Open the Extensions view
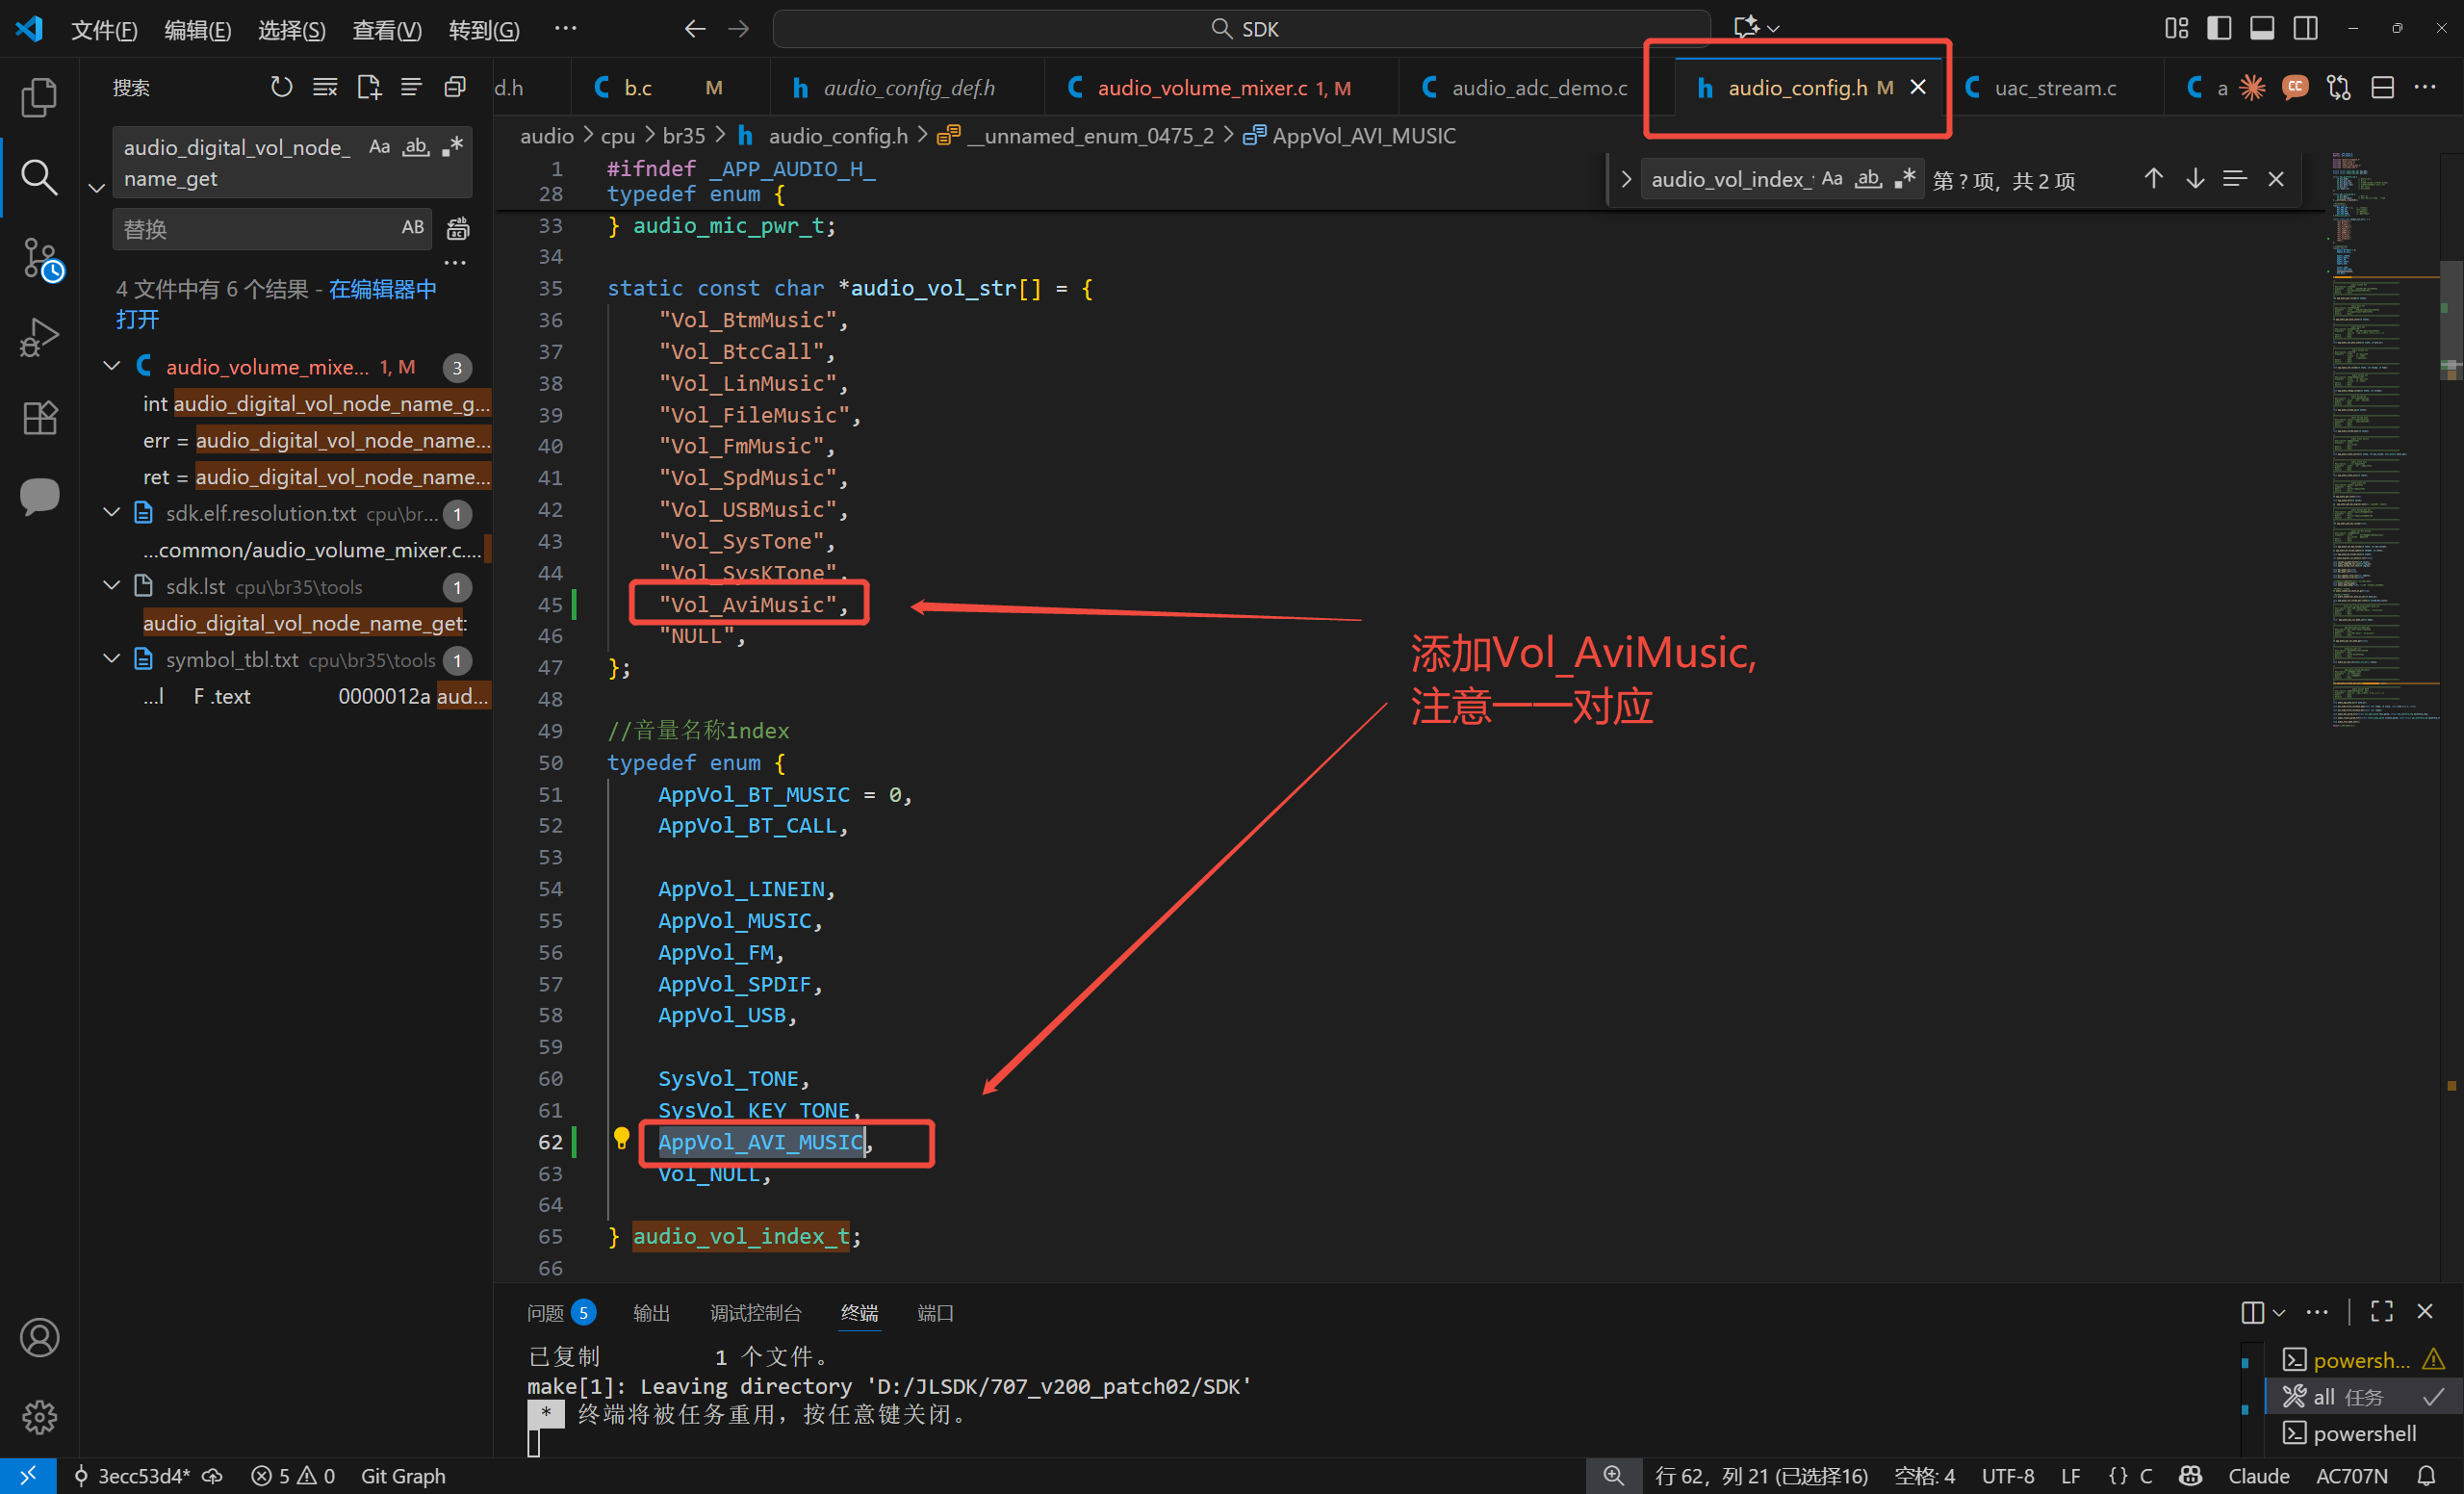The width and height of the screenshot is (2464, 1494). [39, 418]
